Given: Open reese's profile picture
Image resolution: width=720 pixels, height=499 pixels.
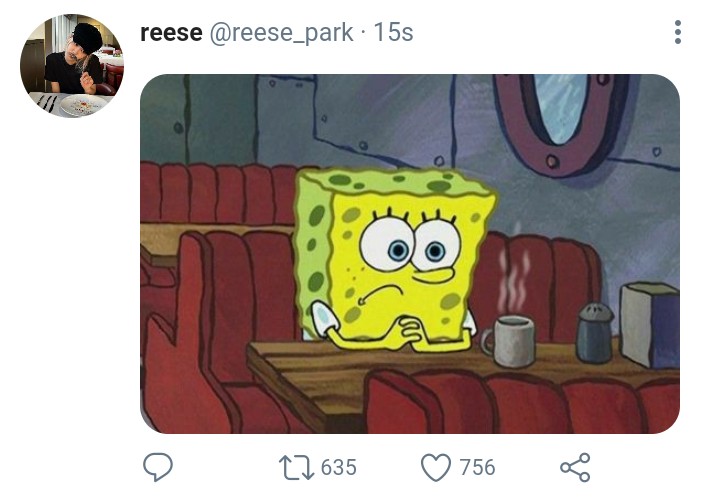Looking at the screenshot, I should (72, 66).
